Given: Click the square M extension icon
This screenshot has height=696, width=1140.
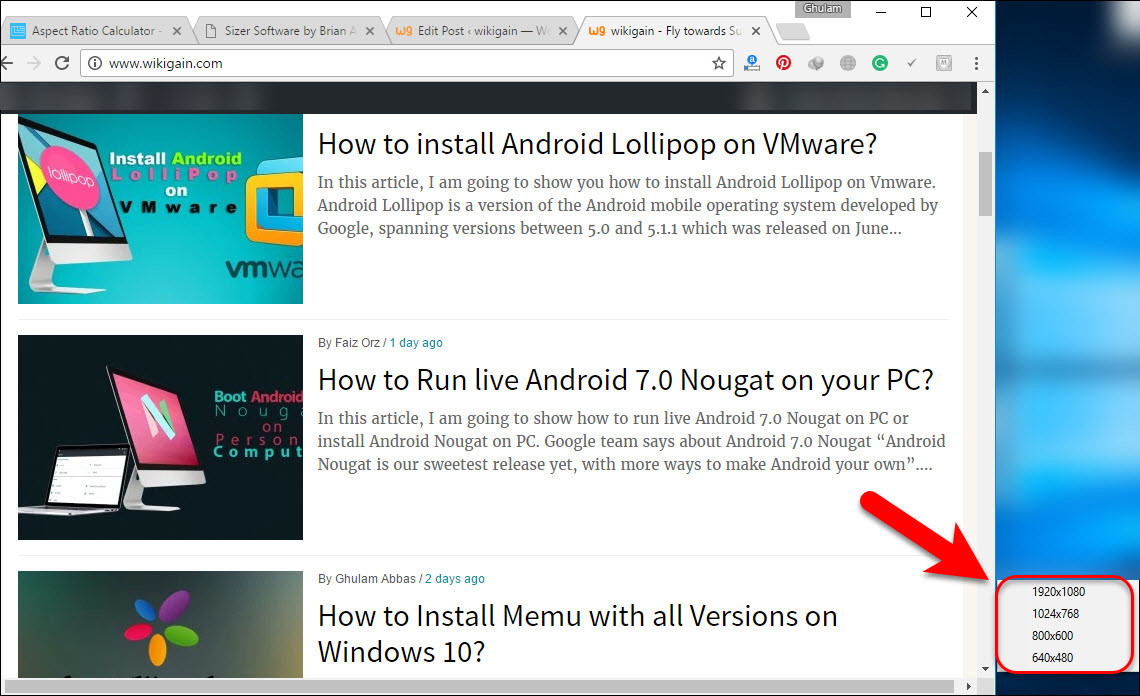Looking at the screenshot, I should (944, 63).
